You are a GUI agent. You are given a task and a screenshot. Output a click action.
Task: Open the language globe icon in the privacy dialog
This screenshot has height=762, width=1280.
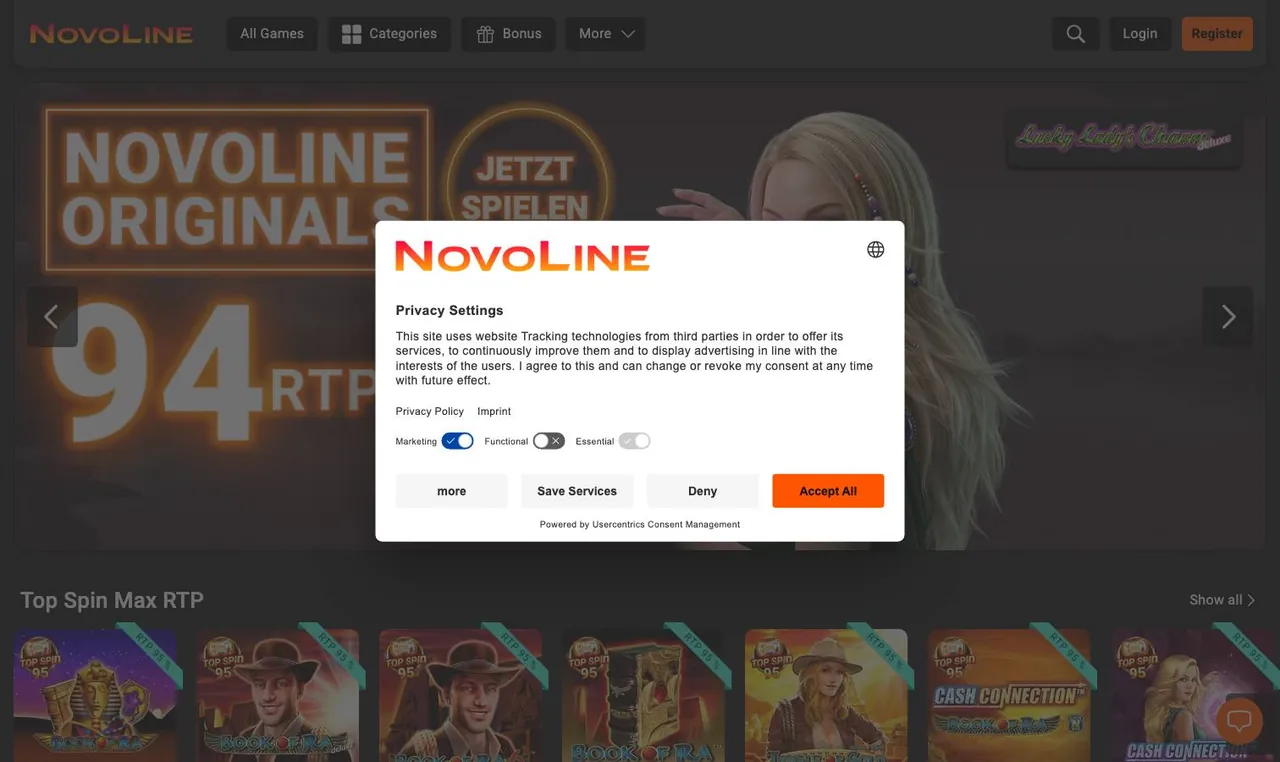click(876, 250)
